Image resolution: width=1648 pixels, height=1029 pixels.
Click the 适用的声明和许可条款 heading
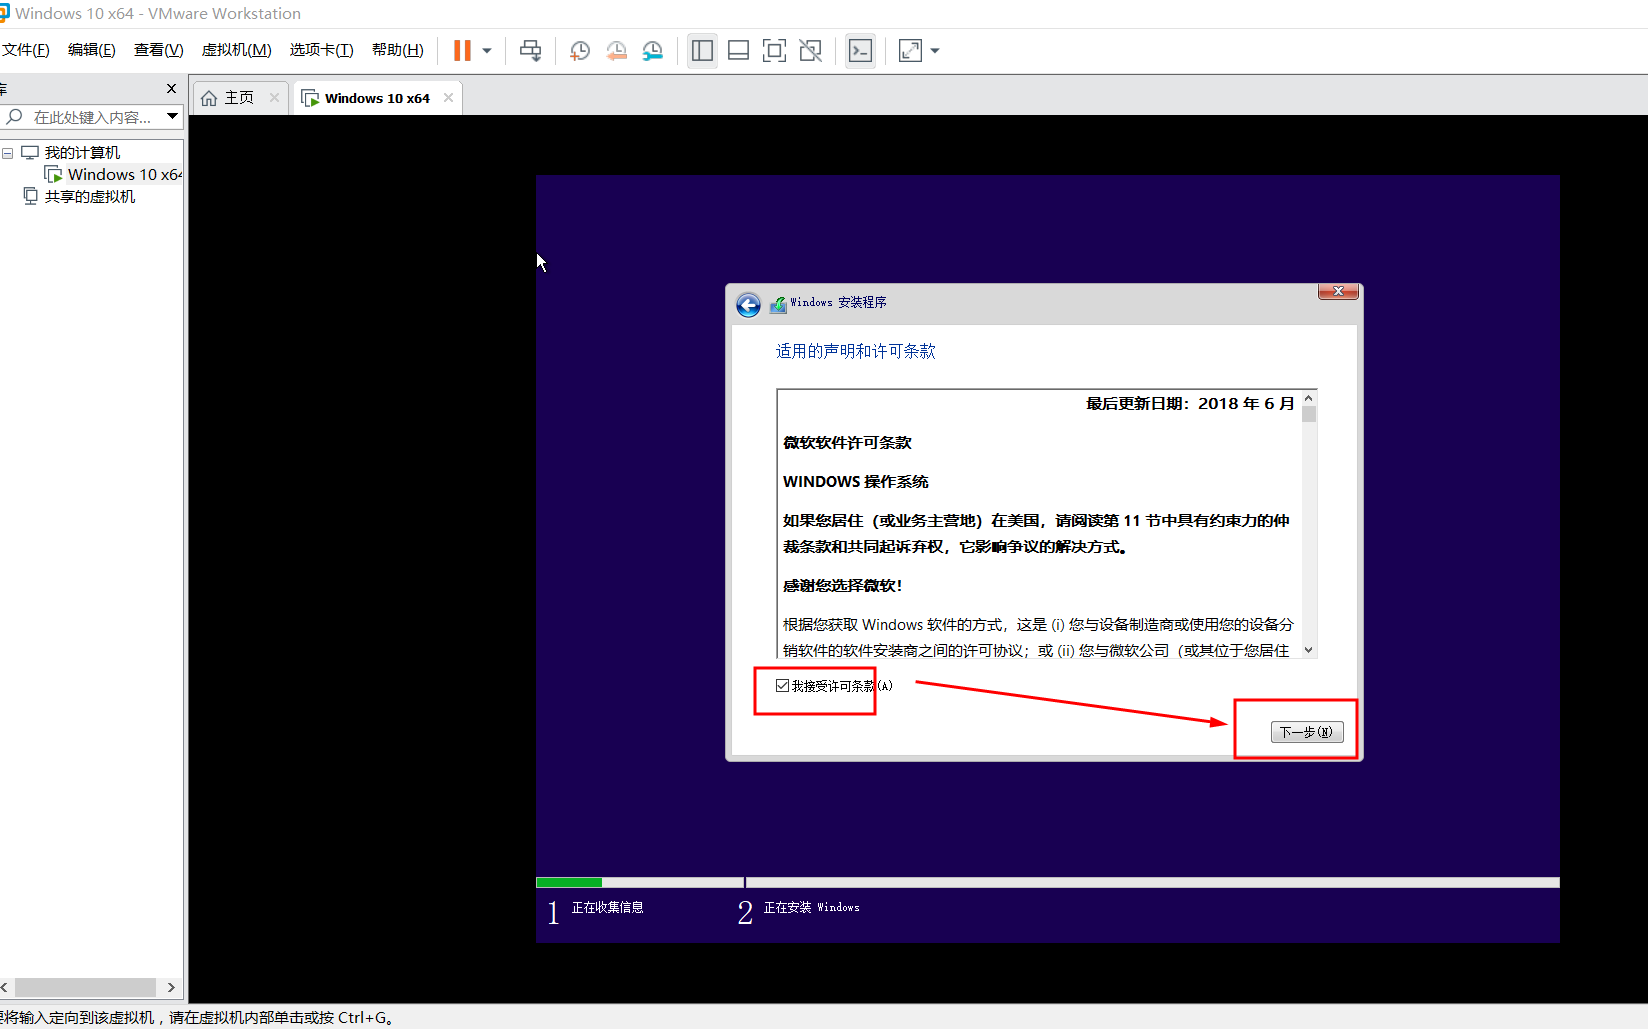click(855, 351)
